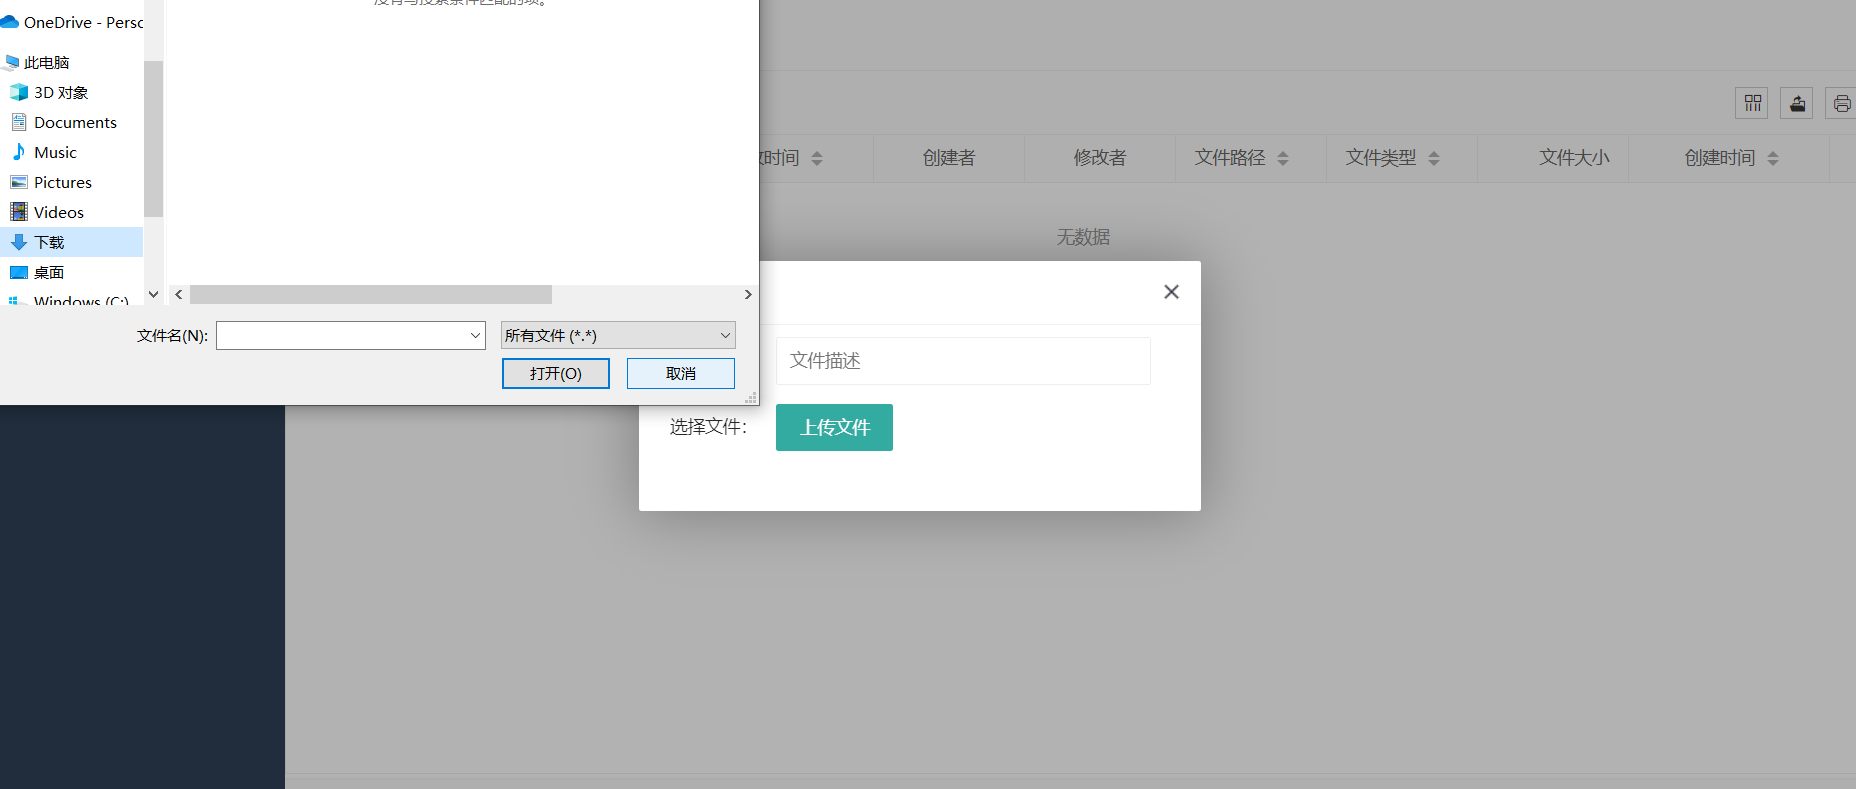The image size is (1856, 789).
Task: Sort by 文件类型 column sort arrows
Action: click(x=1434, y=158)
